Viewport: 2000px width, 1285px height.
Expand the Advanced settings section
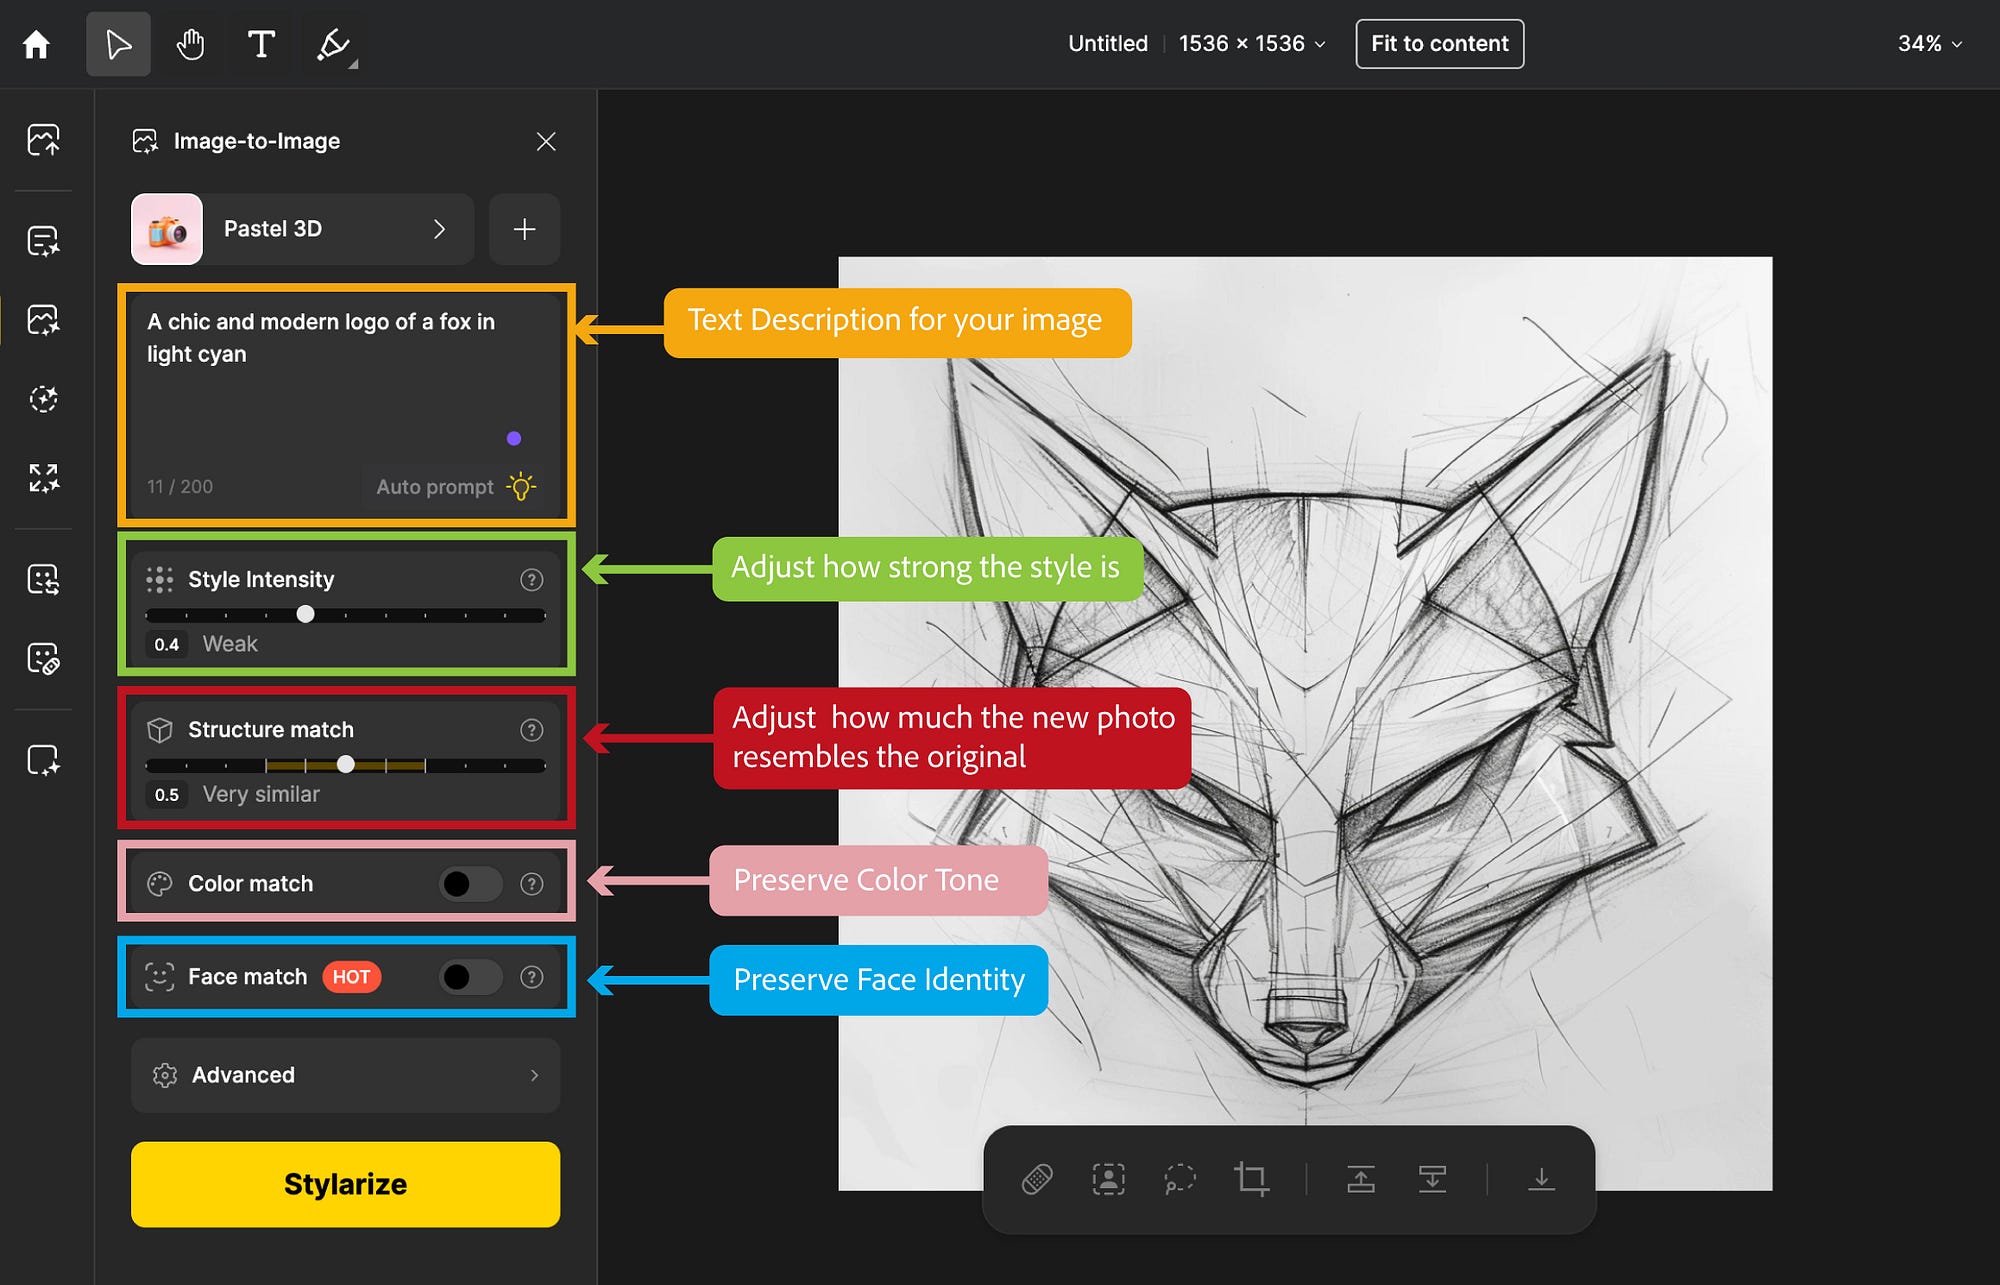point(345,1075)
